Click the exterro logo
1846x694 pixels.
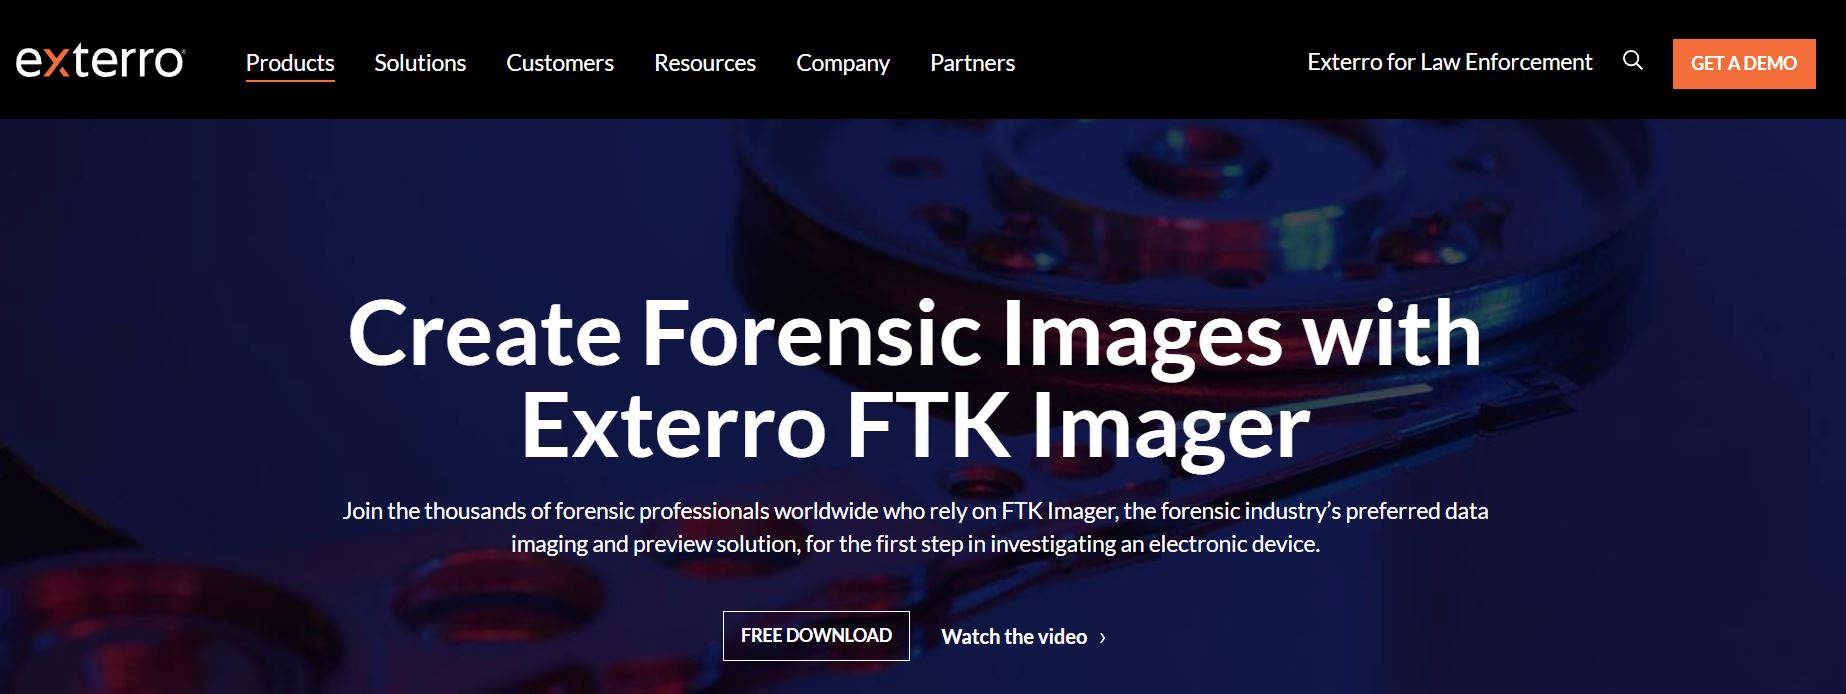coord(100,62)
